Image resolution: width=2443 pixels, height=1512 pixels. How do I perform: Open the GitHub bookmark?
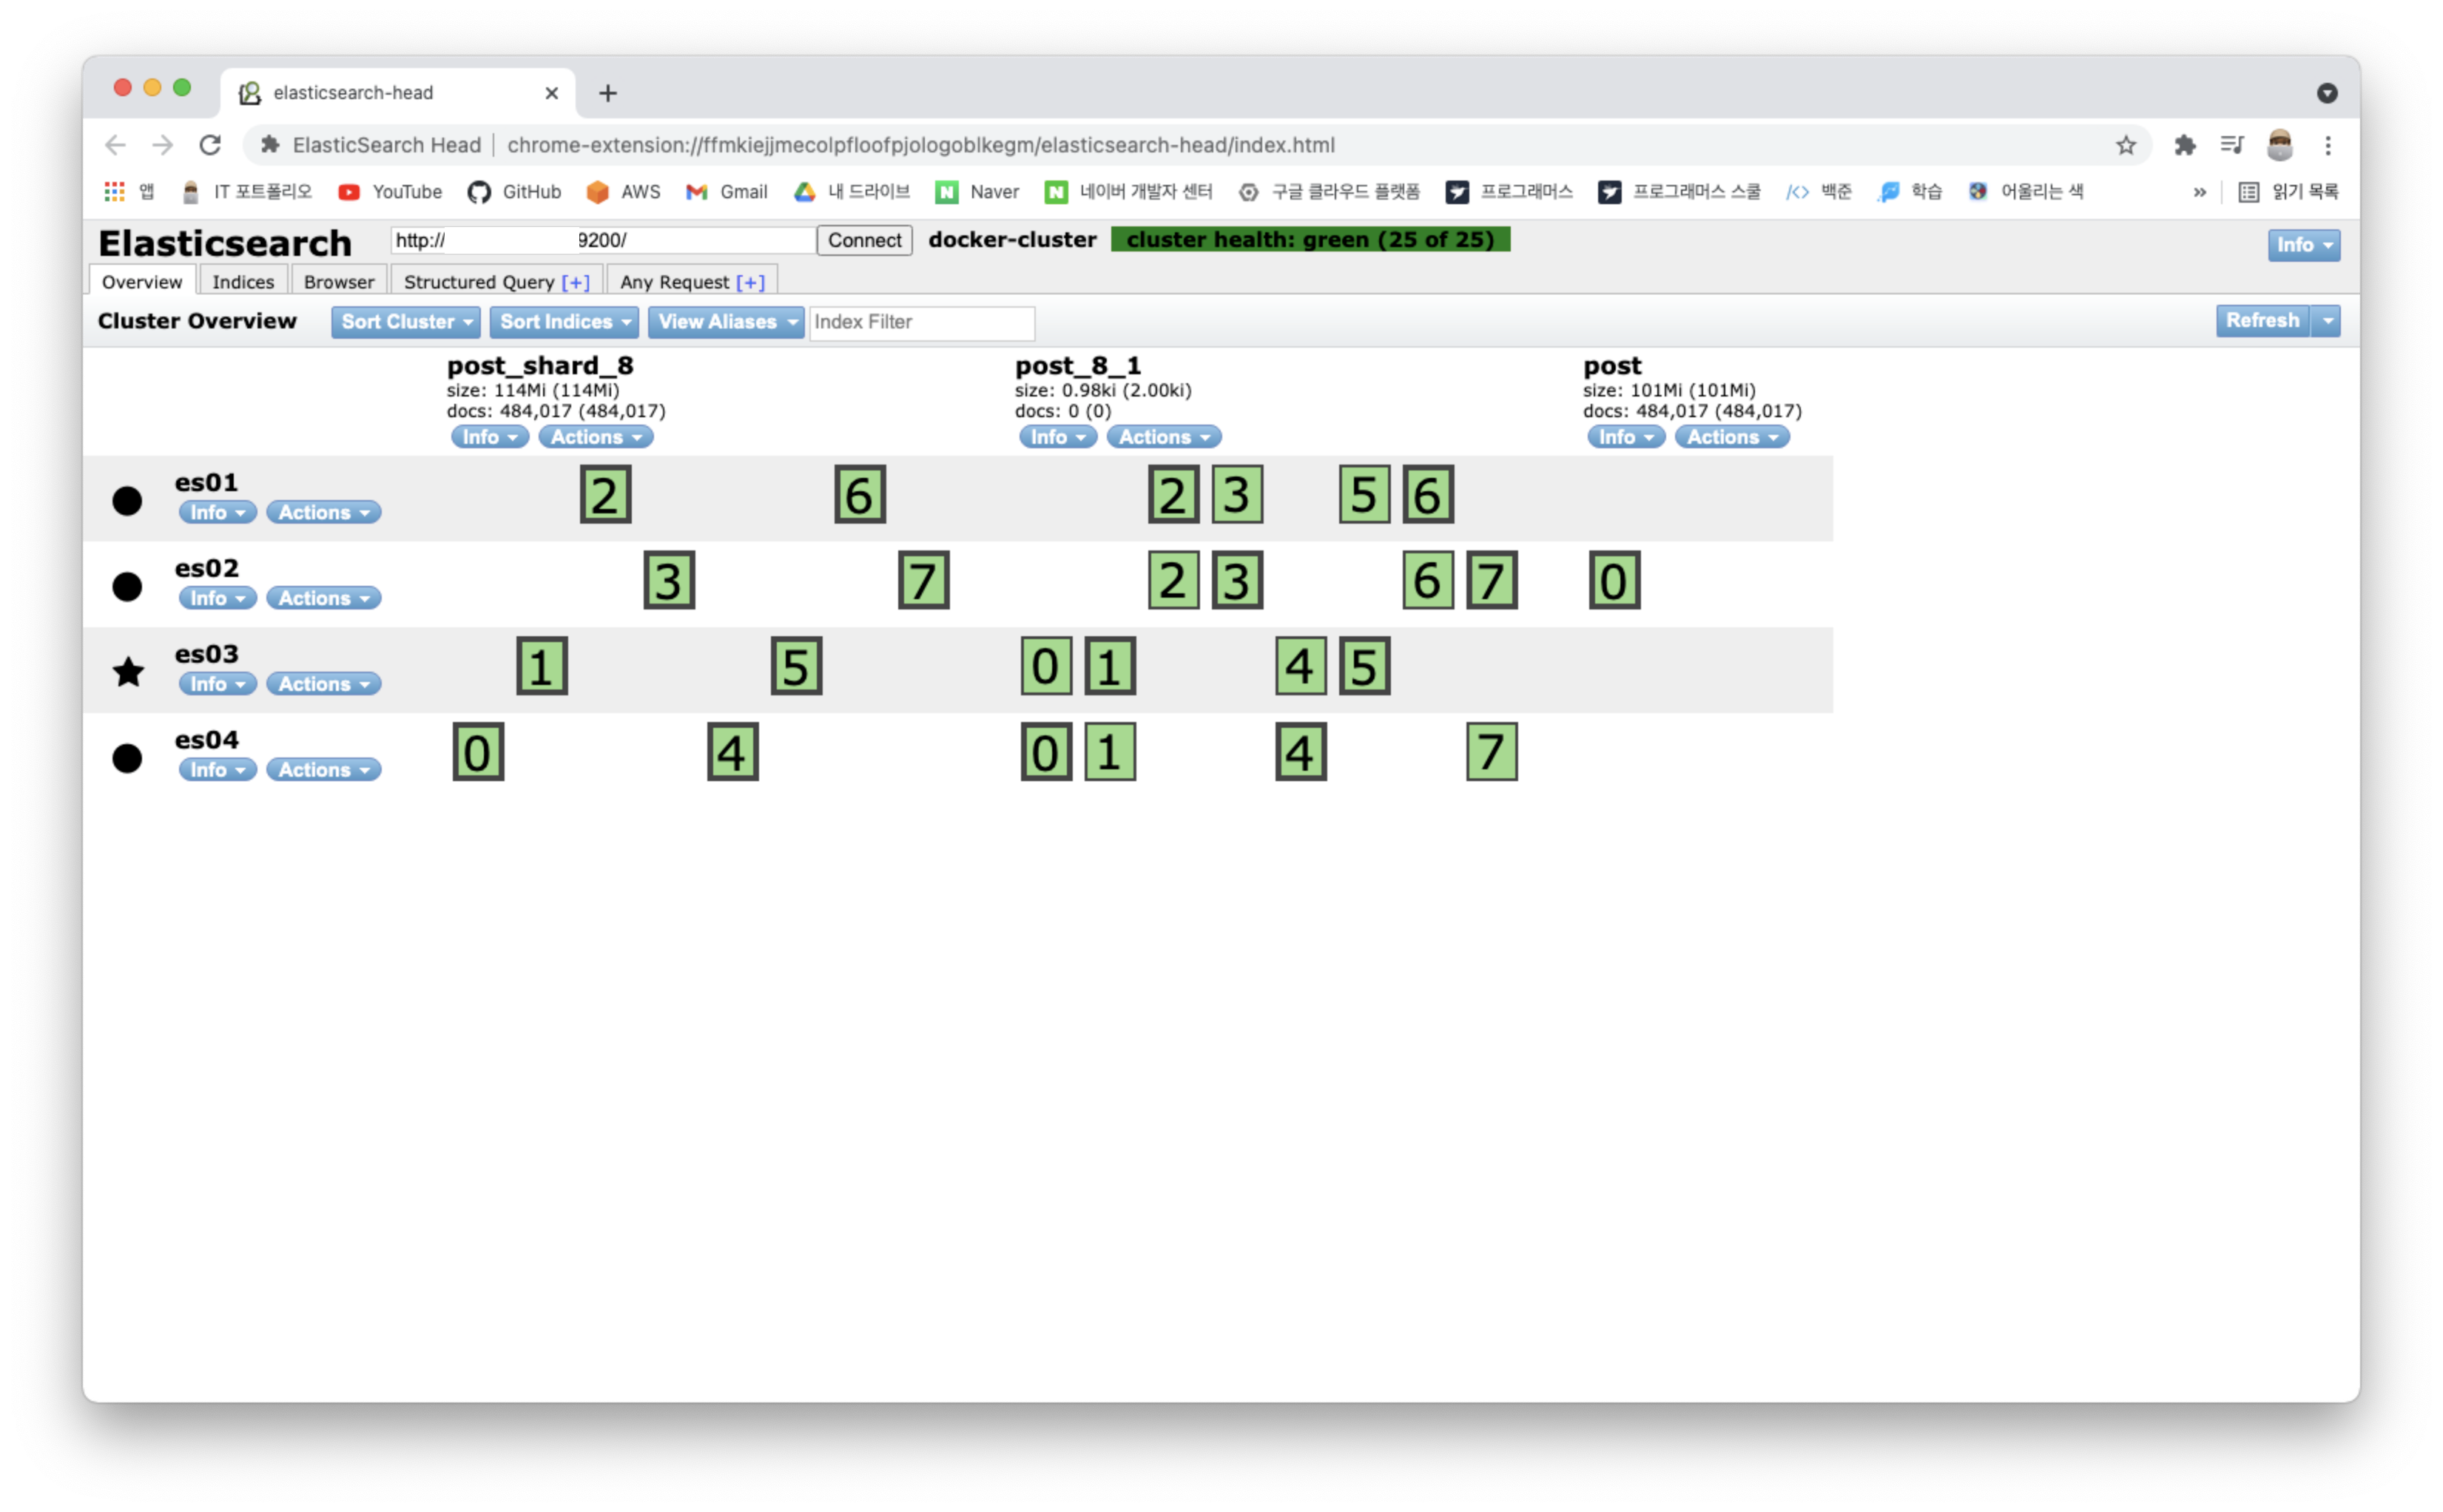coord(514,191)
